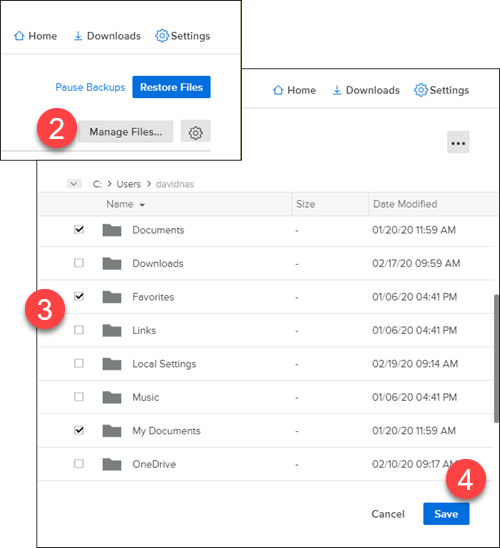Click Home icon in top-left panel
The width and height of the screenshot is (500, 548).
click(x=19, y=36)
